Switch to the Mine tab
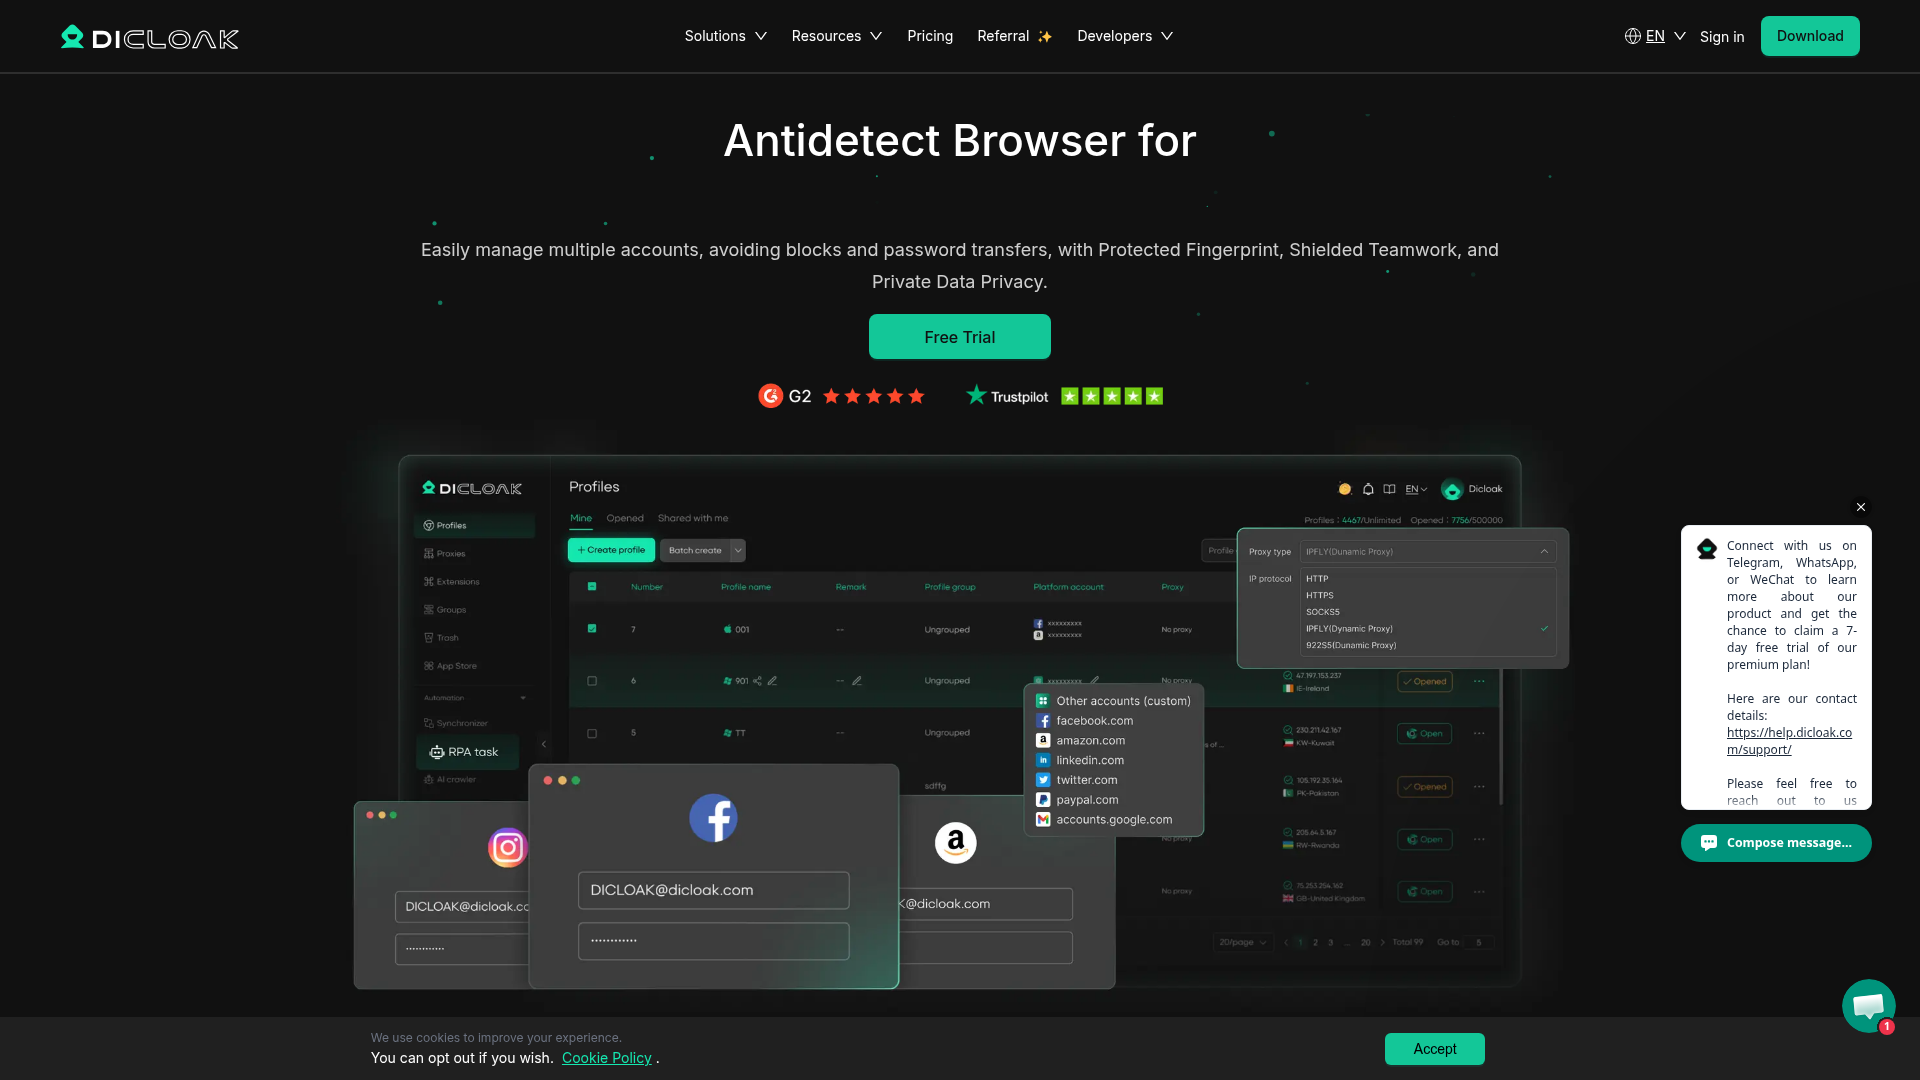Image resolution: width=1920 pixels, height=1080 pixels. pyautogui.click(x=581, y=518)
